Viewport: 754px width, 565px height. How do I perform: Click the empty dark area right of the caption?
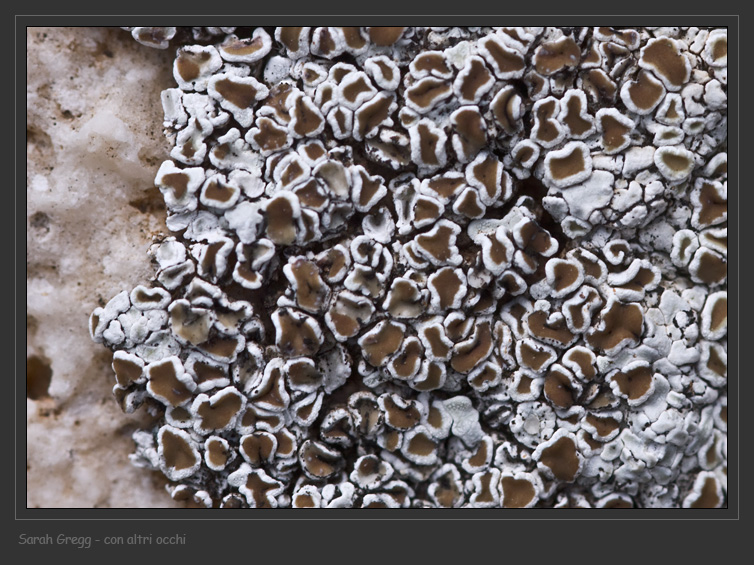480,541
